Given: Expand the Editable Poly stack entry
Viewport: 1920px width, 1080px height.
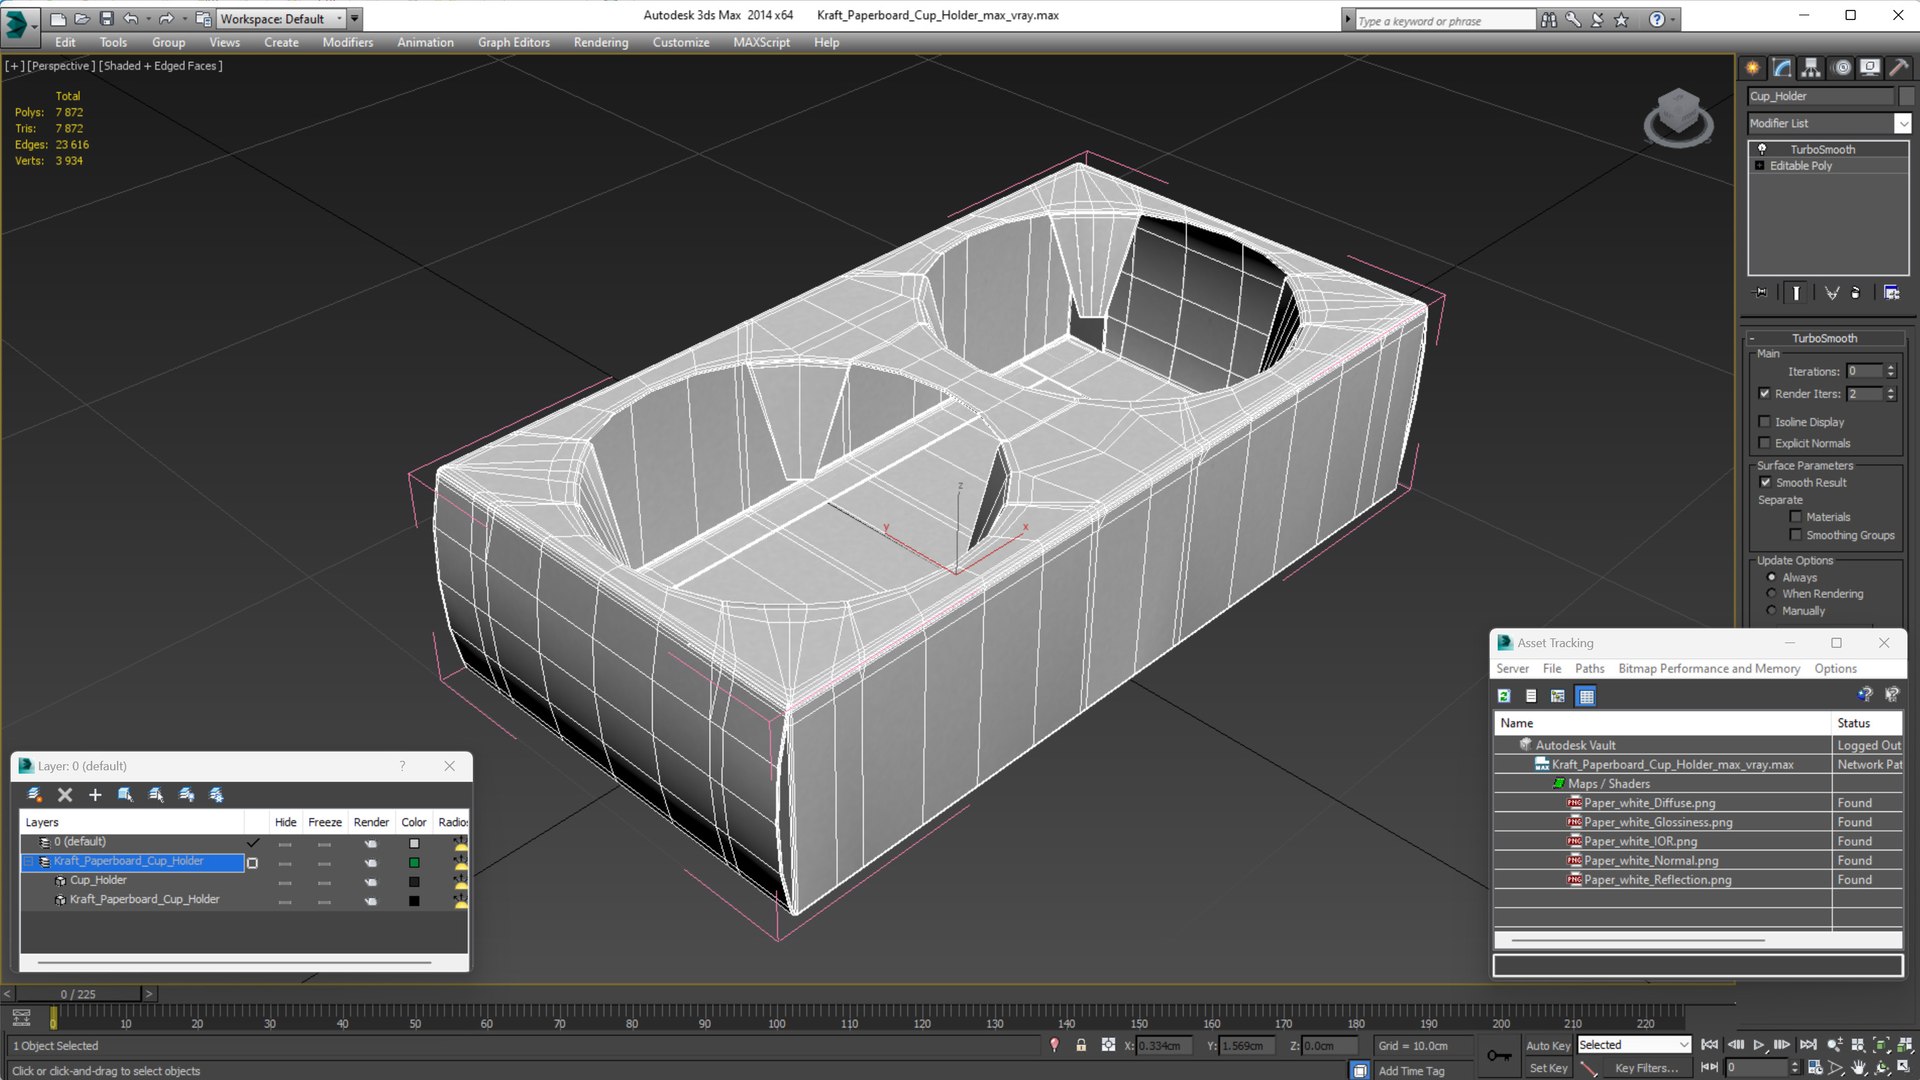Looking at the screenshot, I should coord(1760,166).
